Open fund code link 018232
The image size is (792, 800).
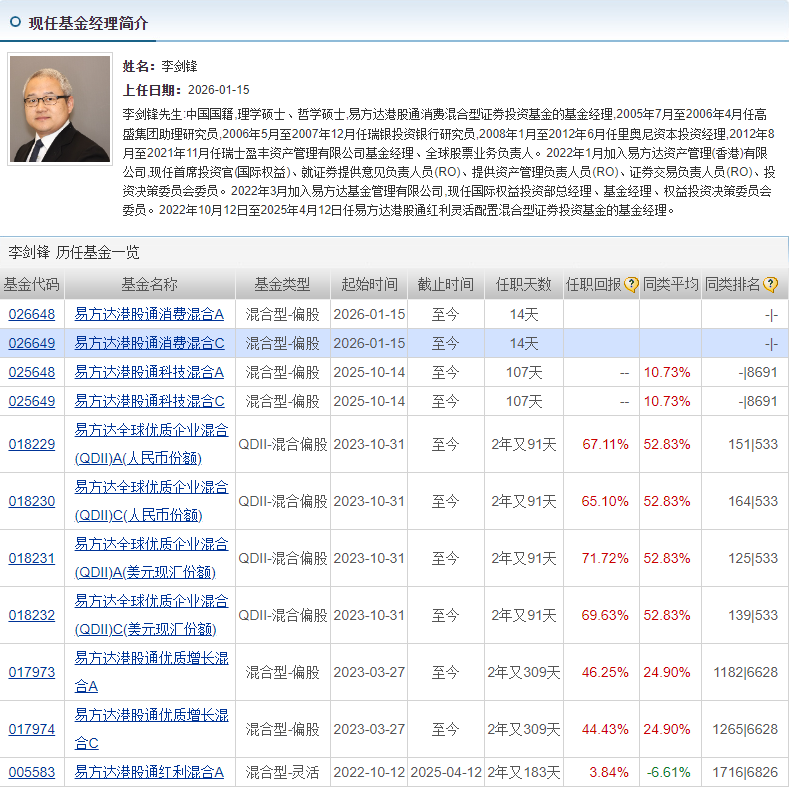tap(32, 615)
